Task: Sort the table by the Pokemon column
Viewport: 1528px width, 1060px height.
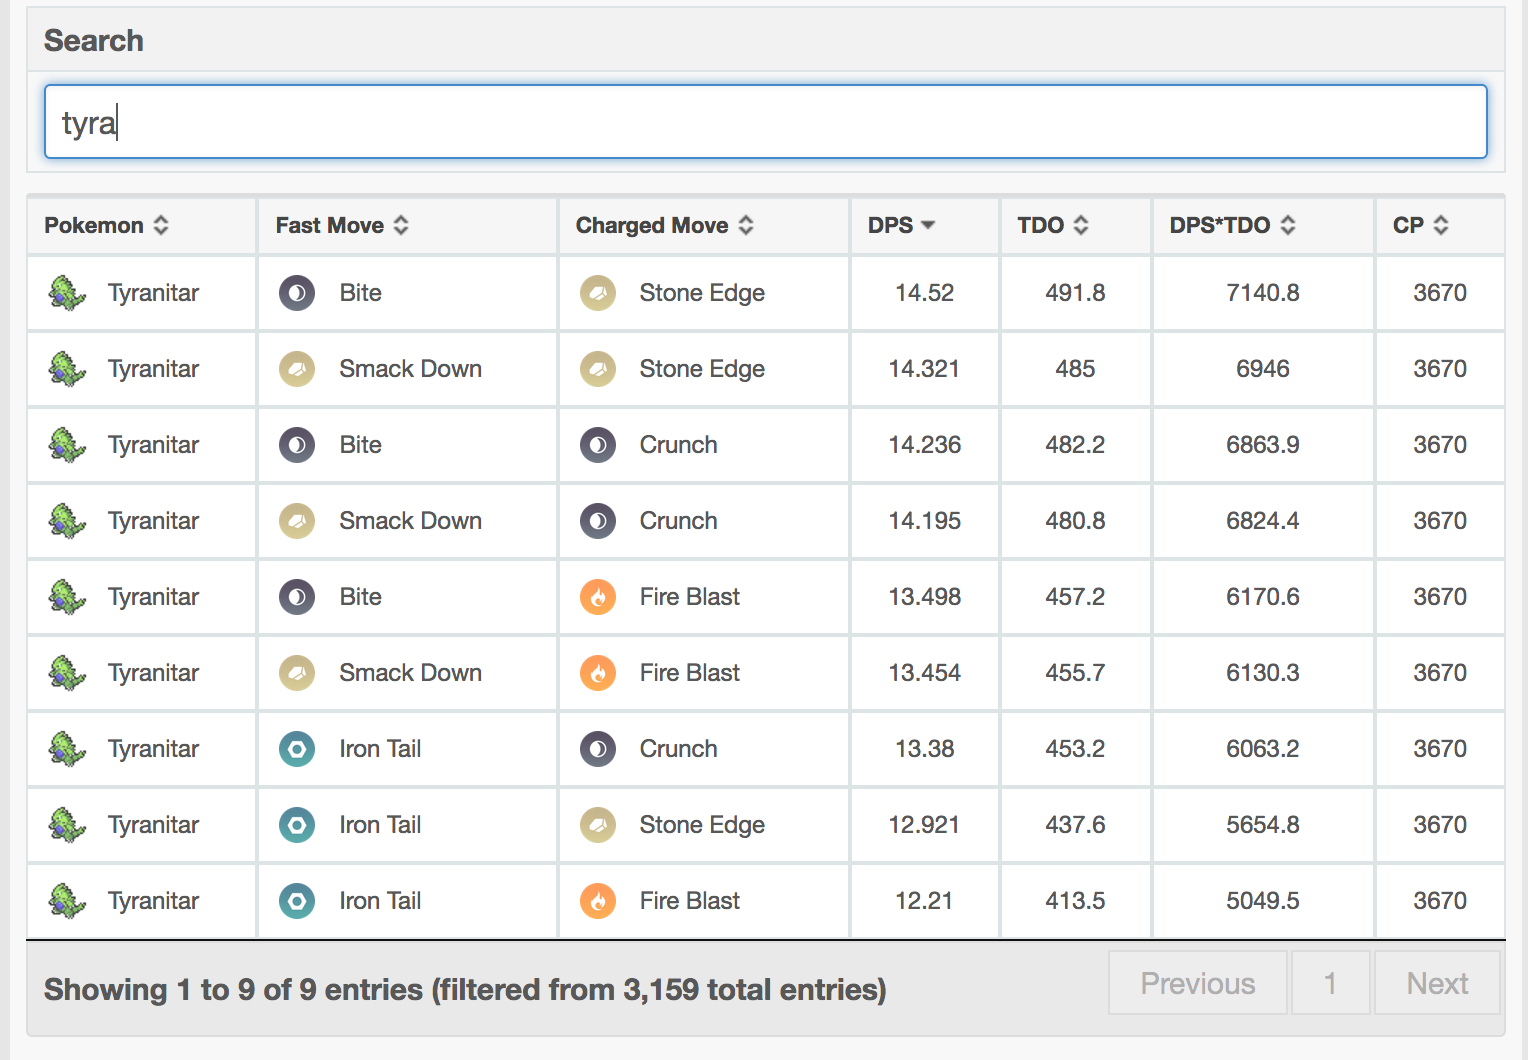Action: click(142, 226)
